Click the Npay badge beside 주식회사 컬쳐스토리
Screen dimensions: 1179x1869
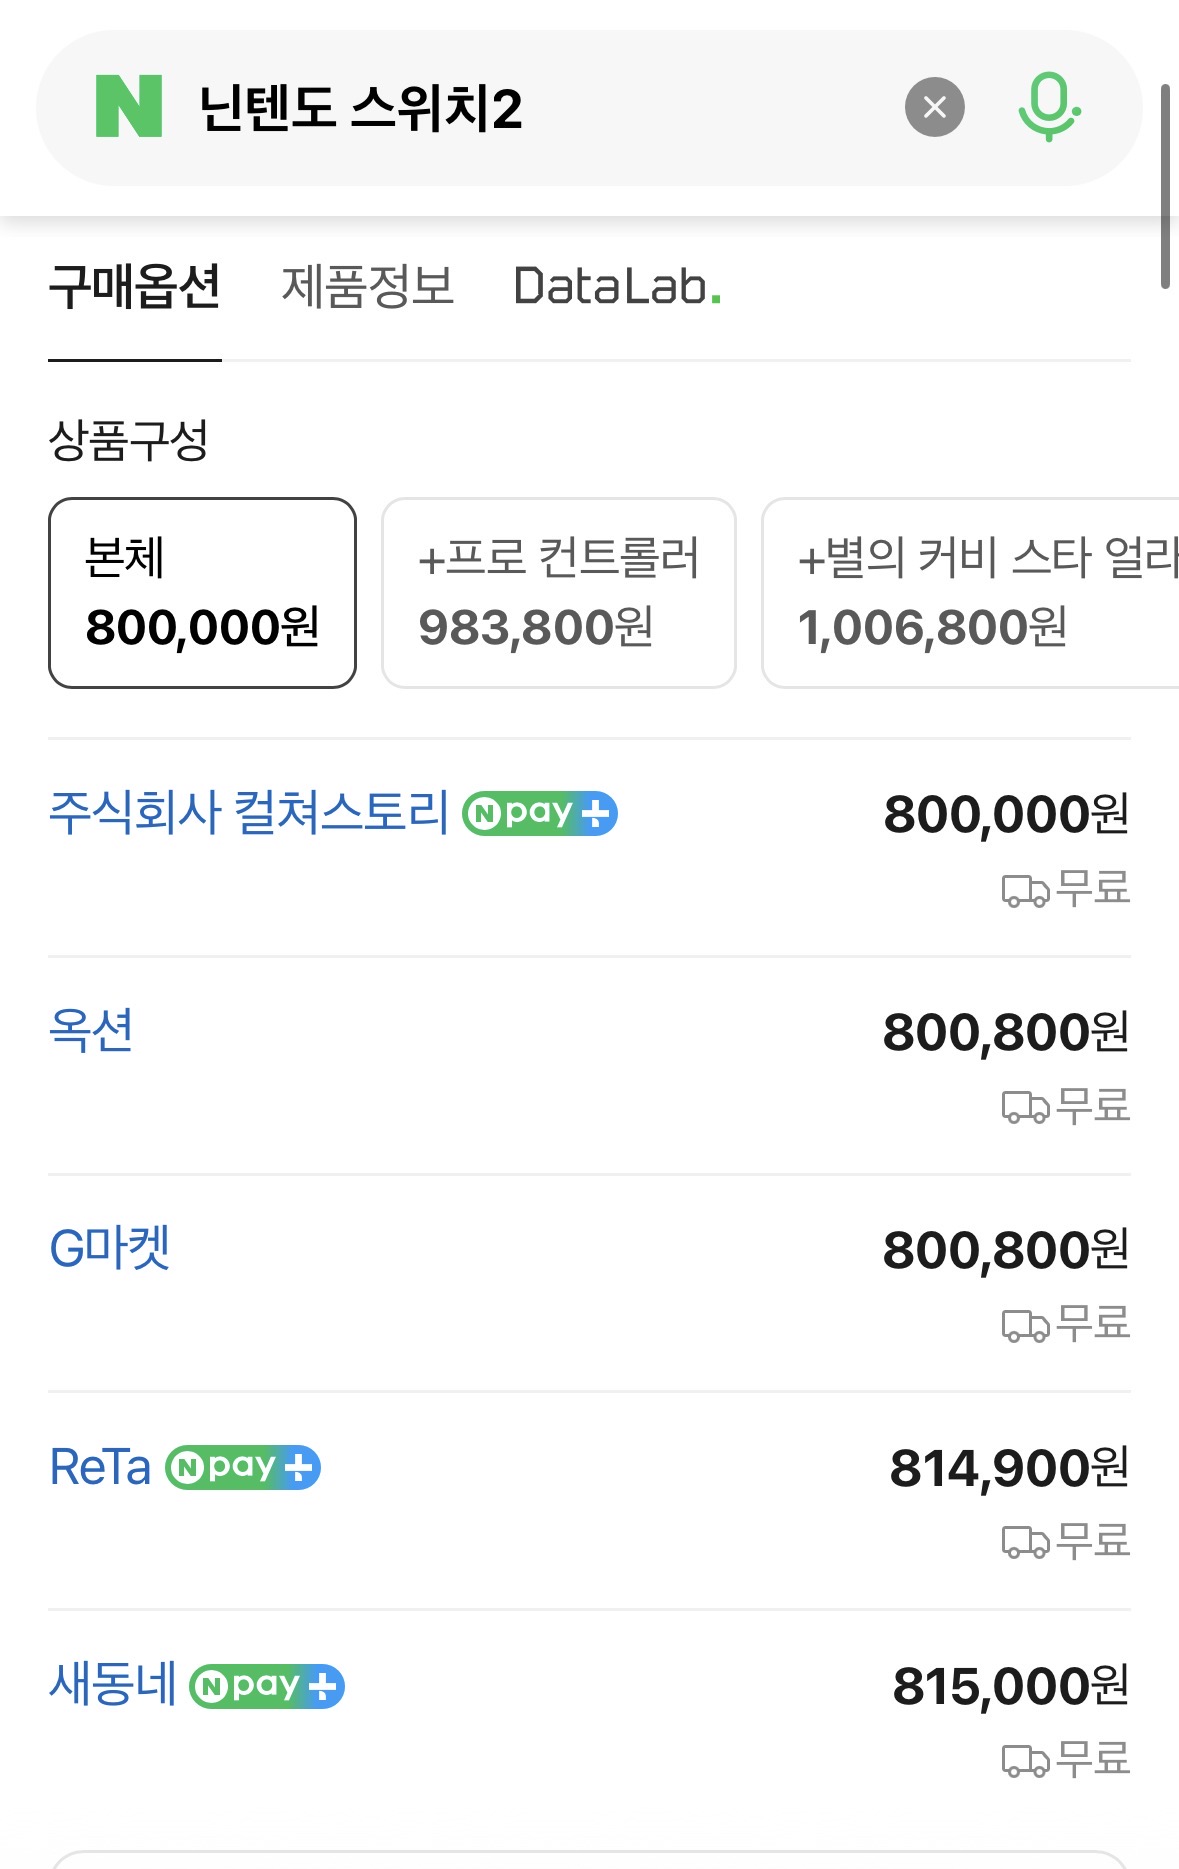(x=540, y=813)
